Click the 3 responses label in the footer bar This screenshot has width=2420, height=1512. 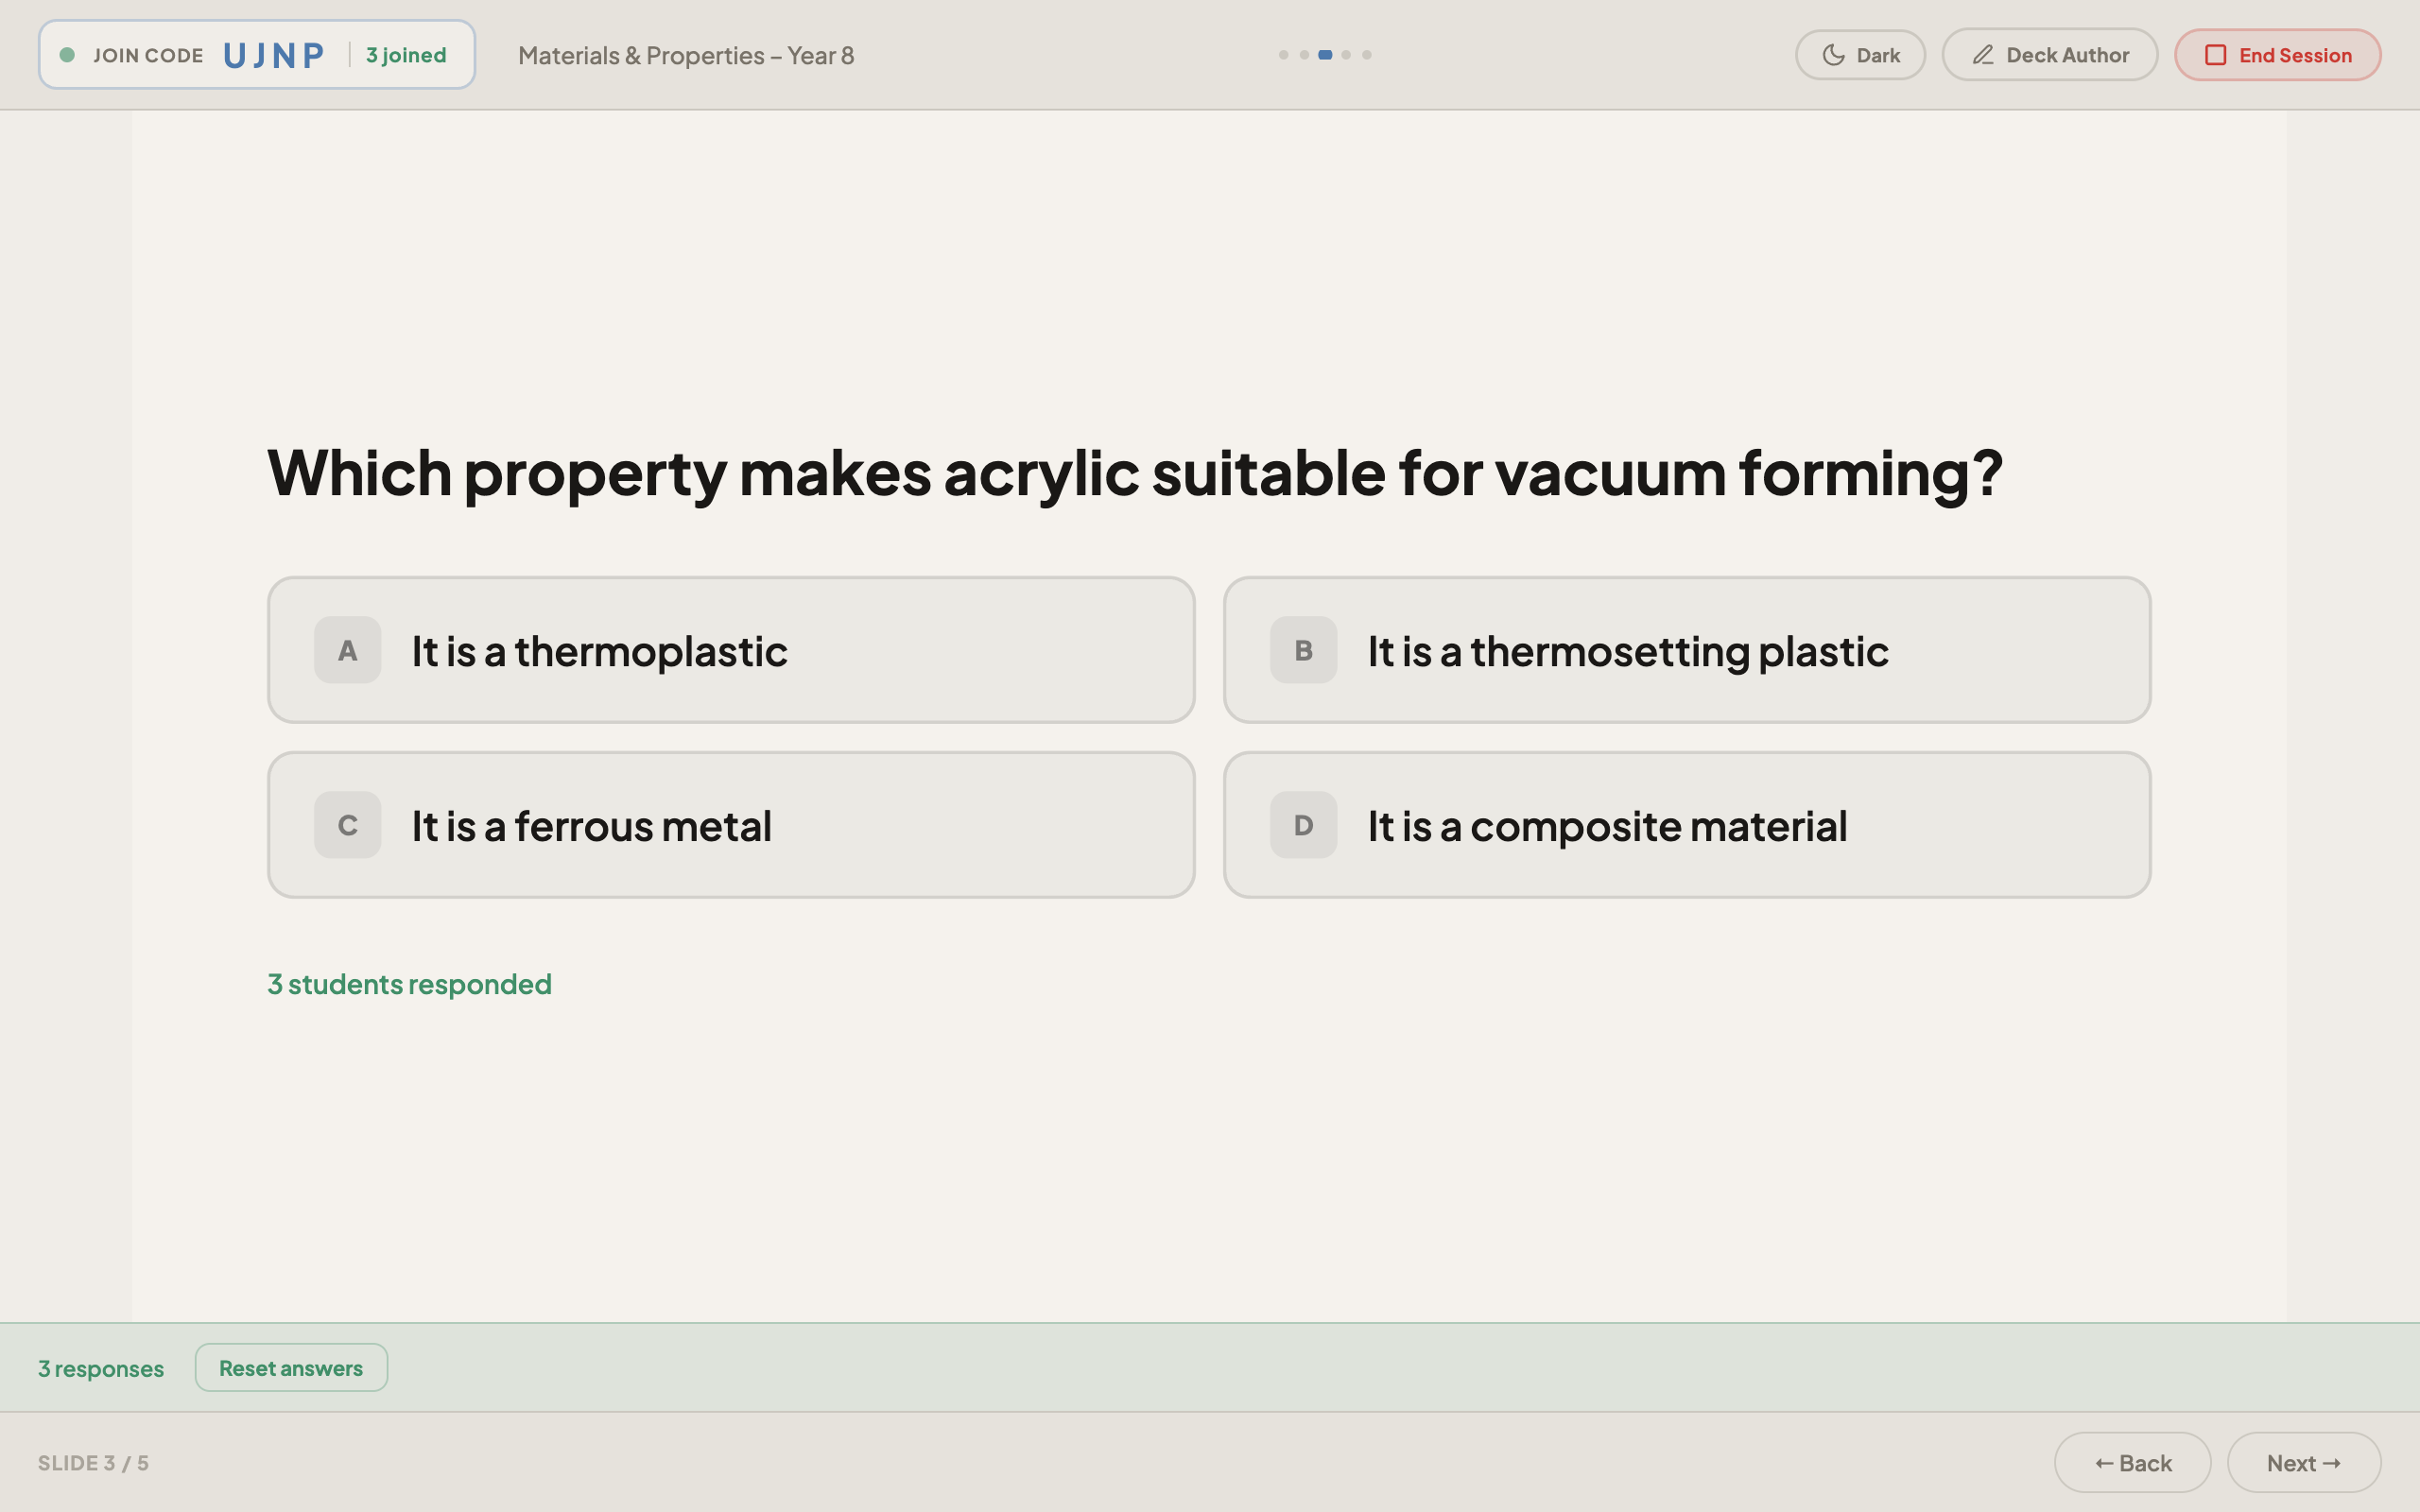click(101, 1368)
